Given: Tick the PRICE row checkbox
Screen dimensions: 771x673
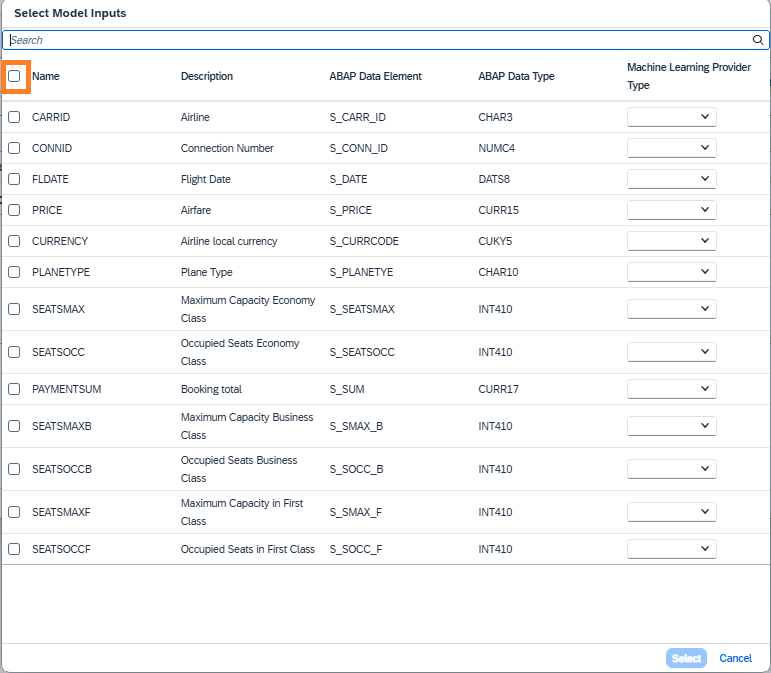Looking at the screenshot, I should [x=14, y=210].
